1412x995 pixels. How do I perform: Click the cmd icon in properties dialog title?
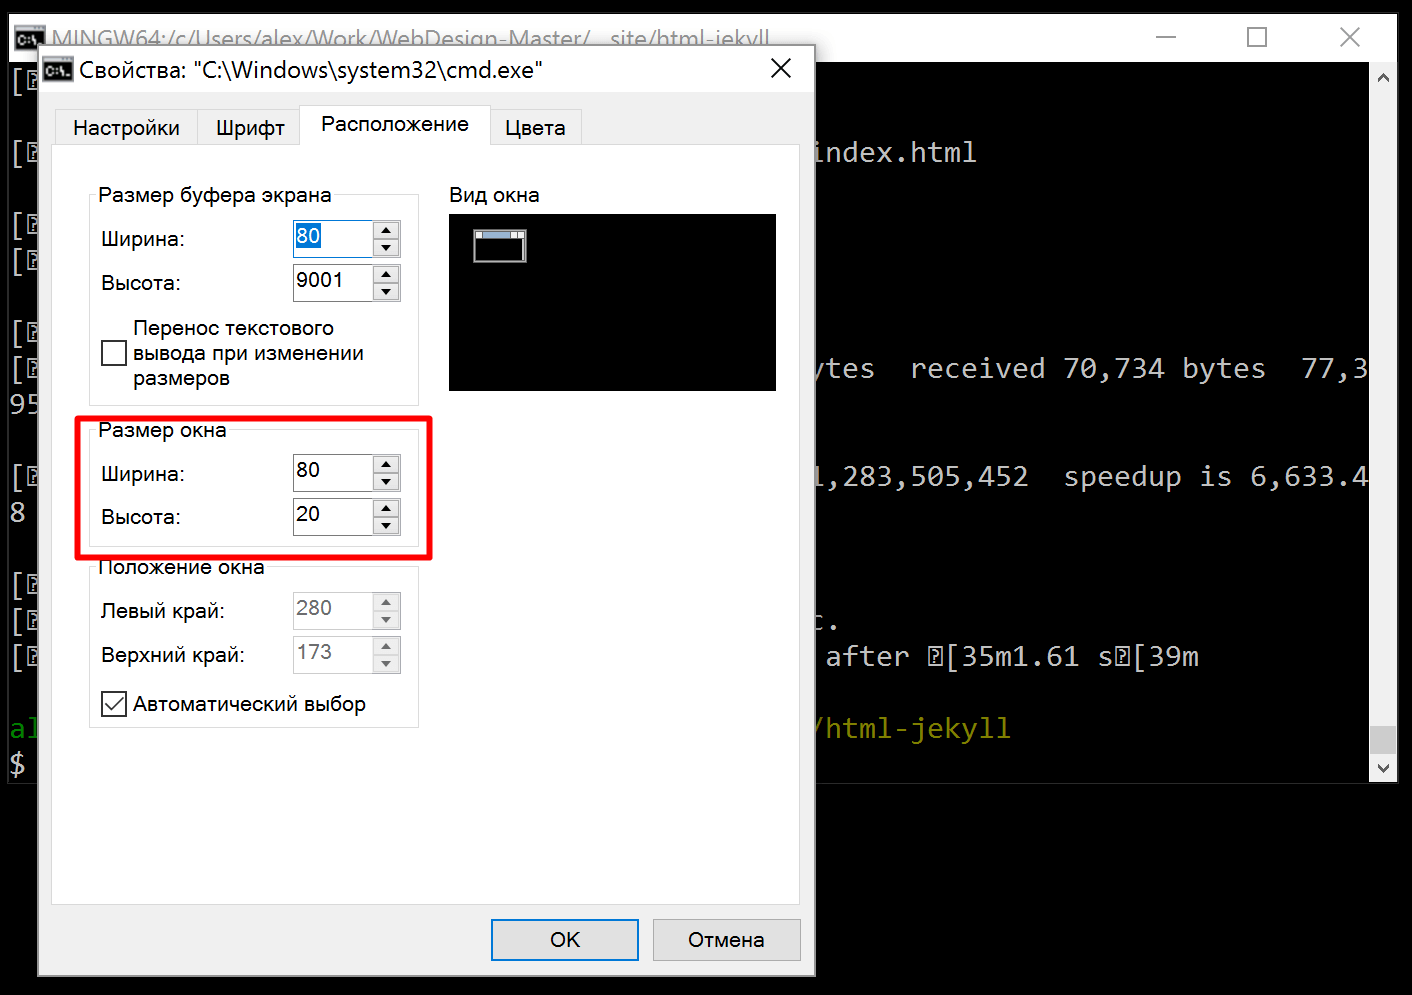(x=58, y=69)
